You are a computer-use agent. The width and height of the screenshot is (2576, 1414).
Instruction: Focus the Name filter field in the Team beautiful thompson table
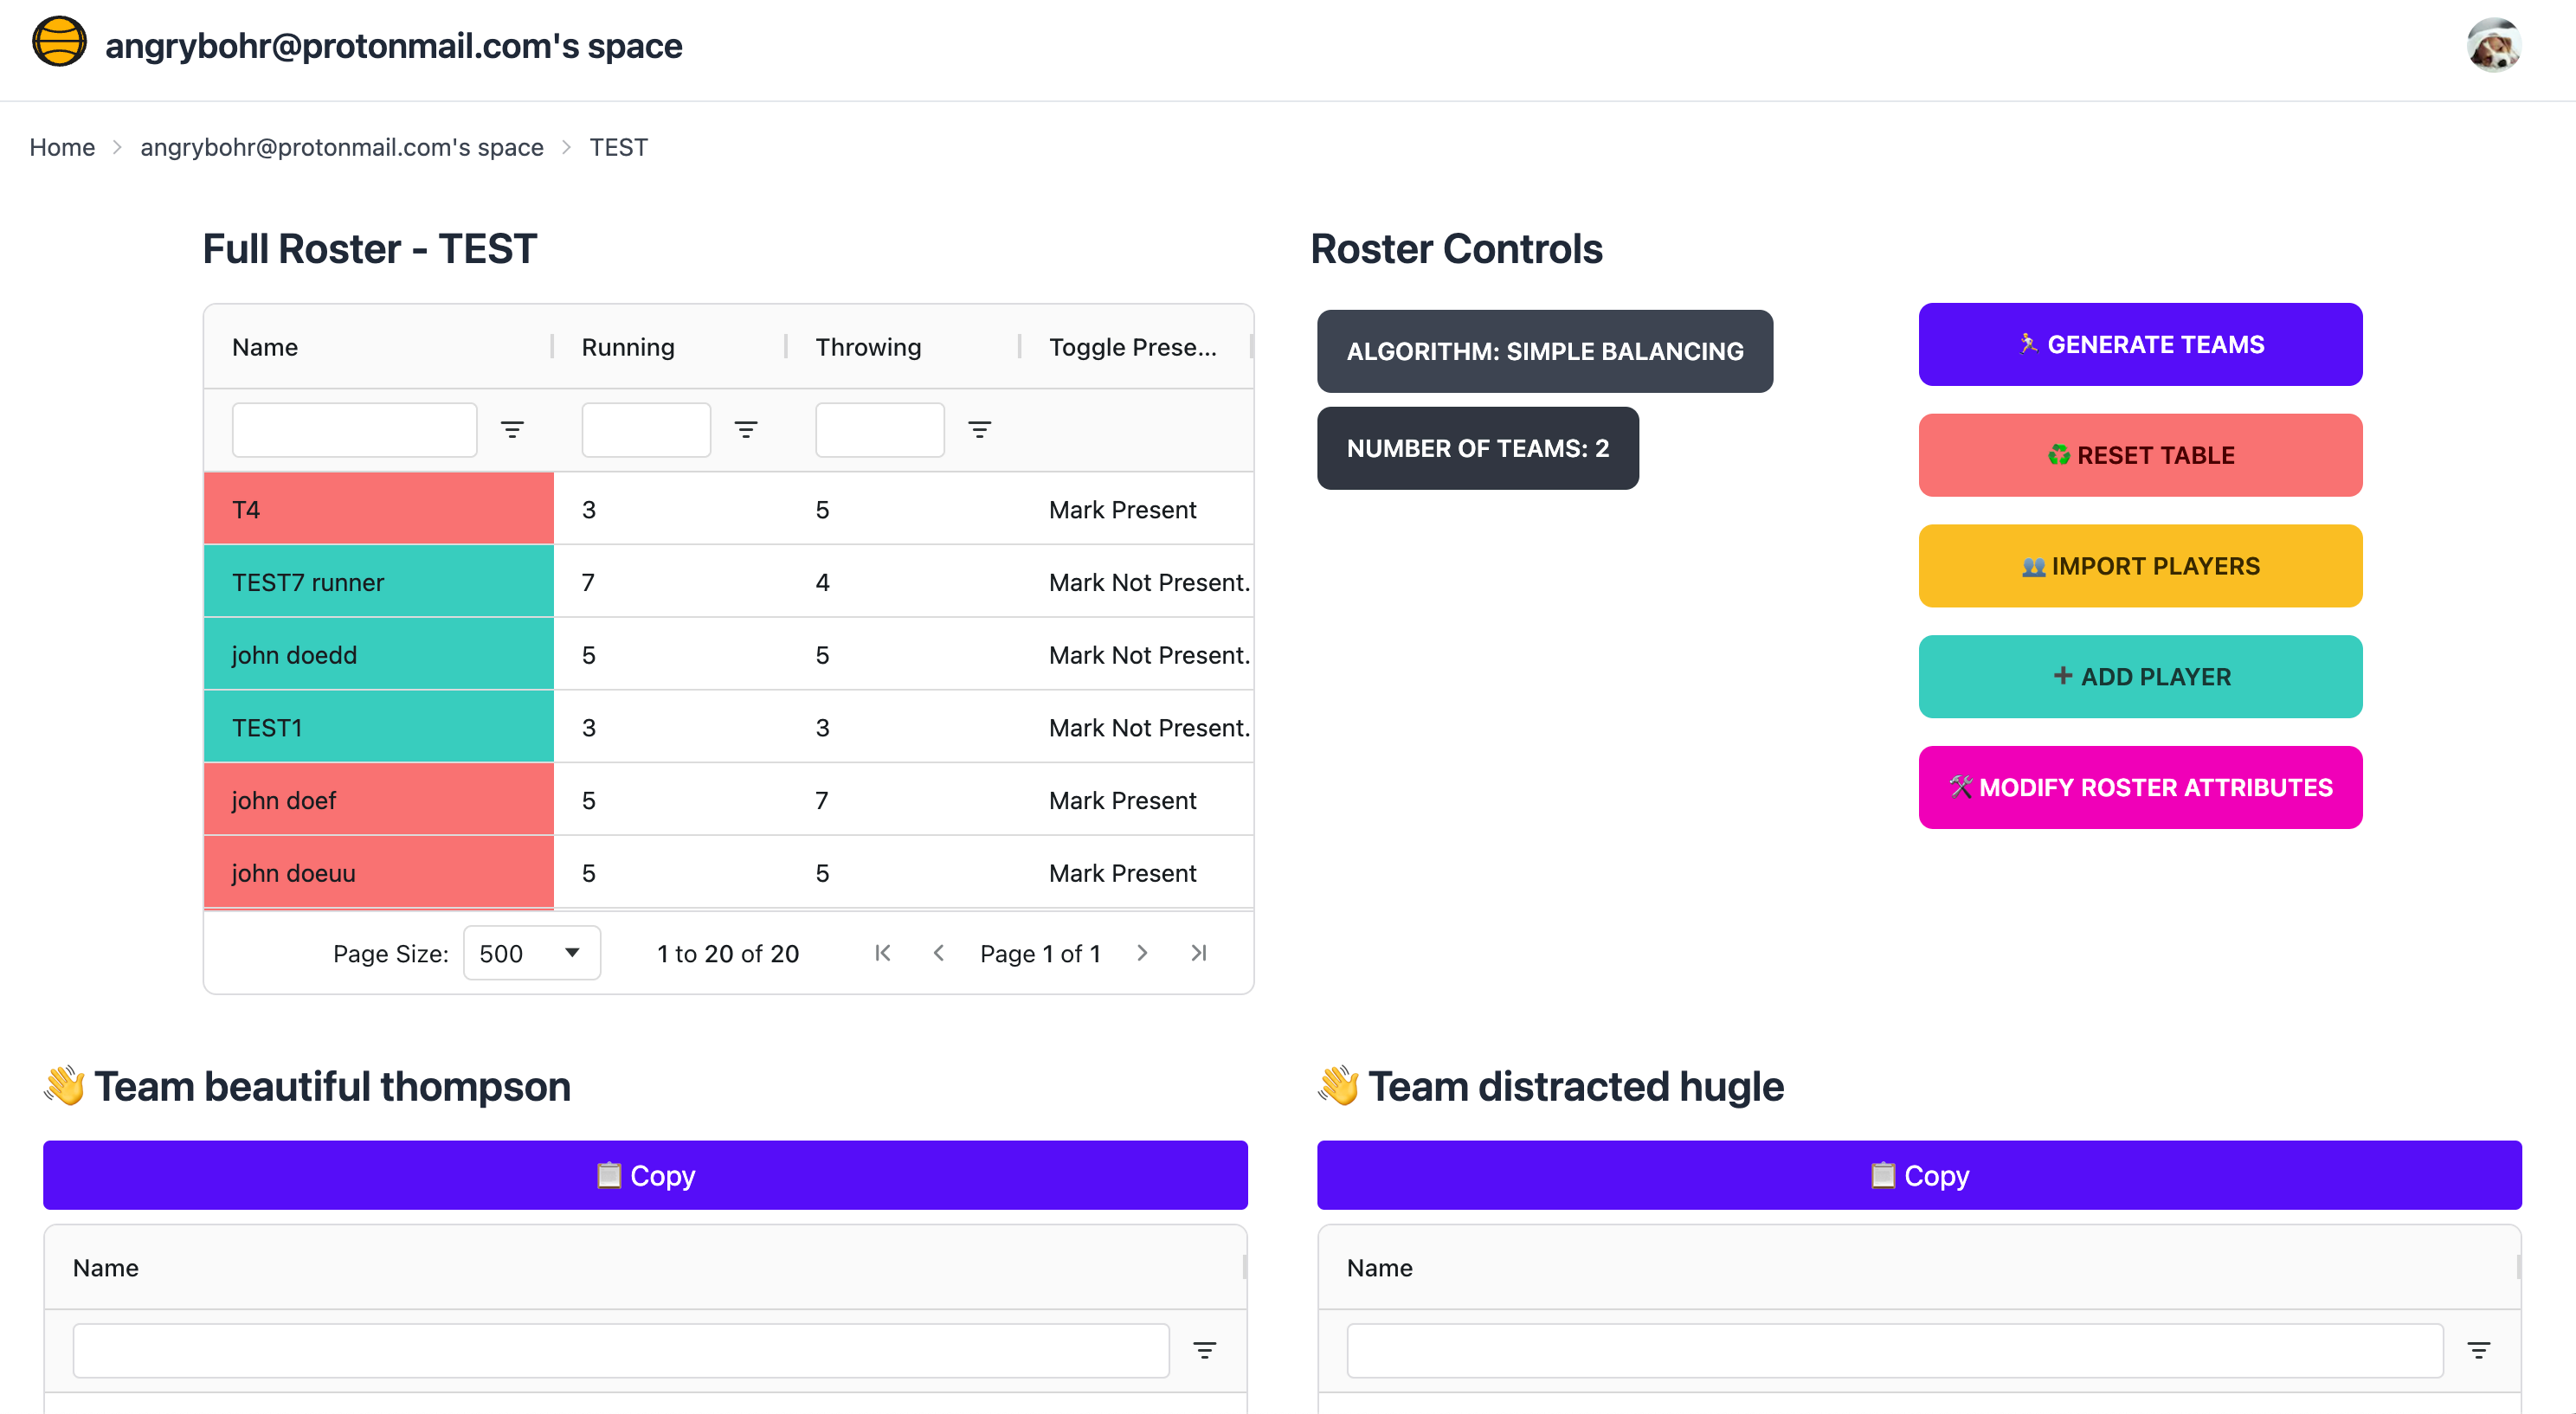click(621, 1351)
